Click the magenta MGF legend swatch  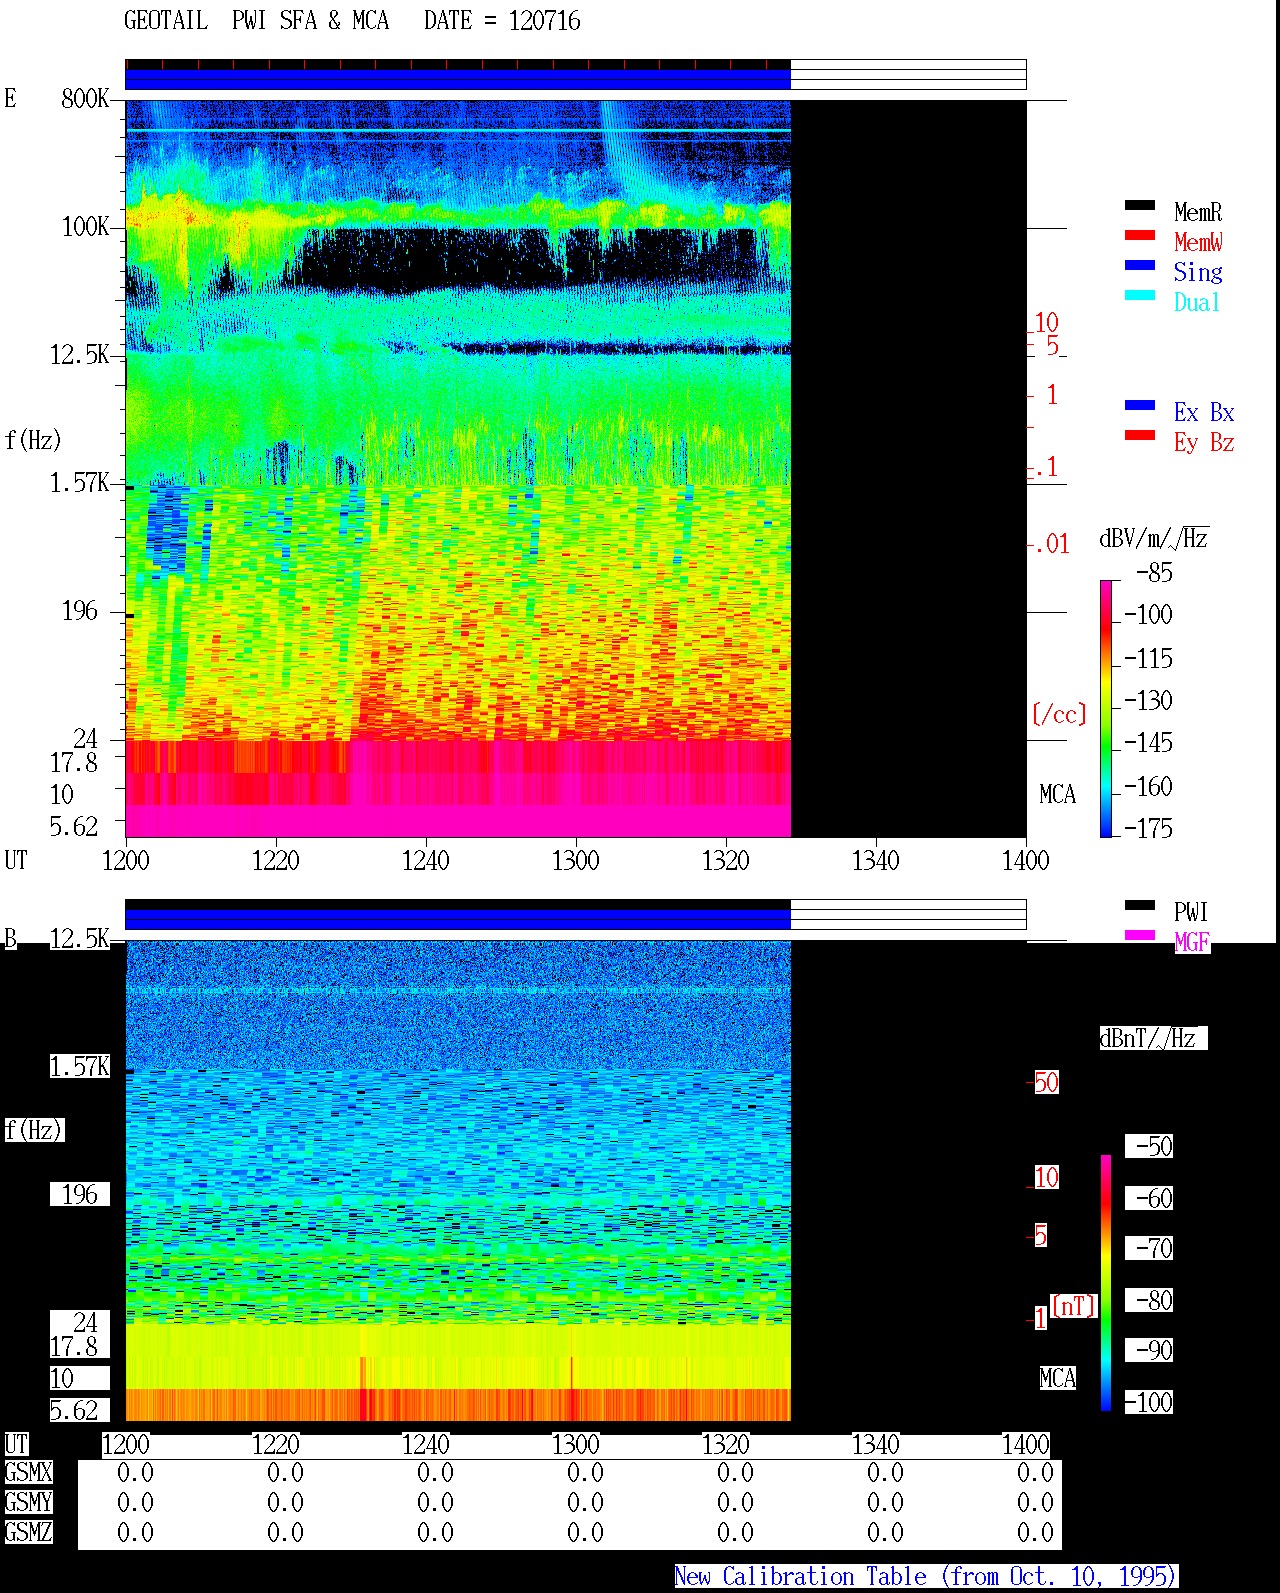(x=1140, y=936)
